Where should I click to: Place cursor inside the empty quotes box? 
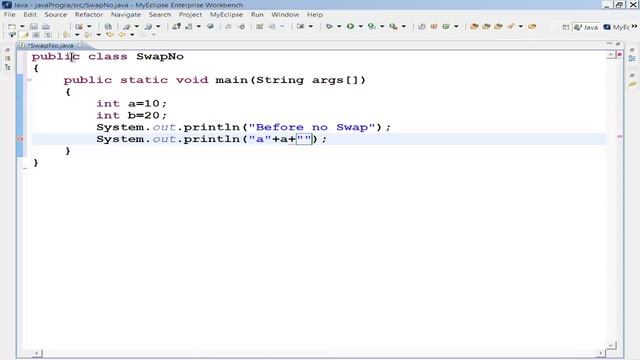tap(304, 139)
